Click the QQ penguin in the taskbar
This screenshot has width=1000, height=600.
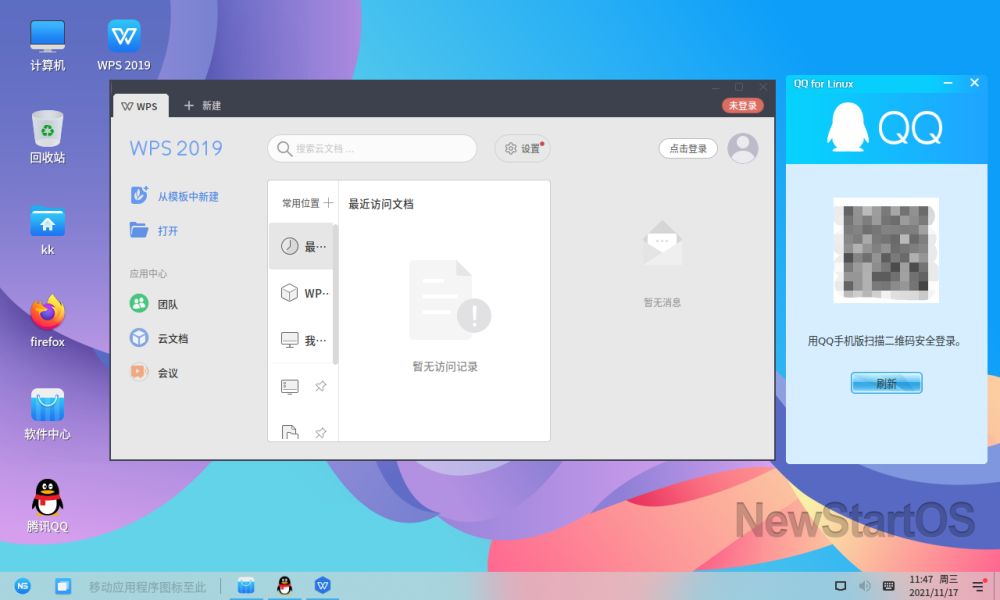[x=284, y=586]
